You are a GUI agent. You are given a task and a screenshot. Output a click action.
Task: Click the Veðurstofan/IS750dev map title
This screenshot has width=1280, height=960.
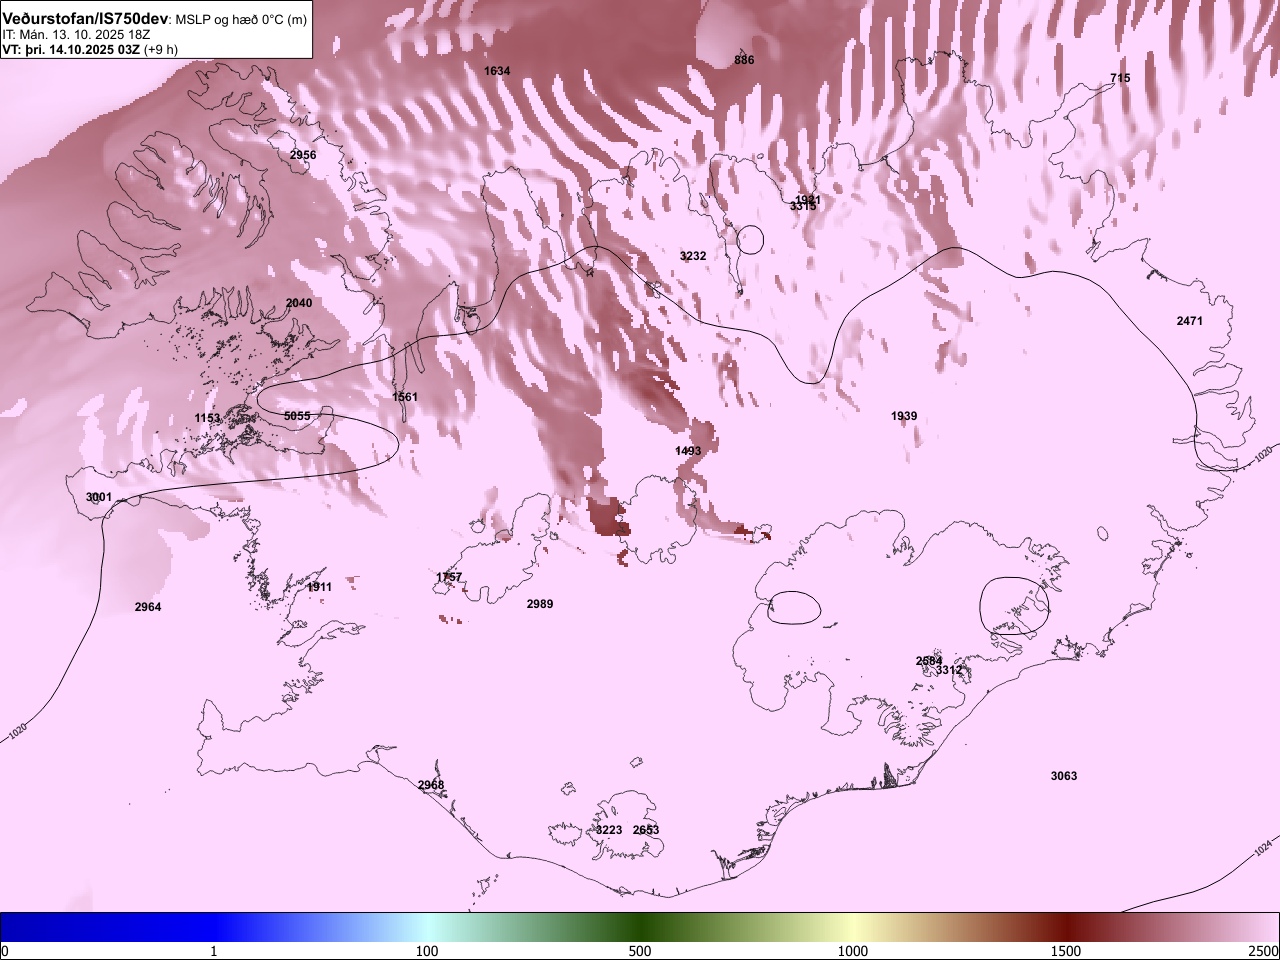coord(86,19)
